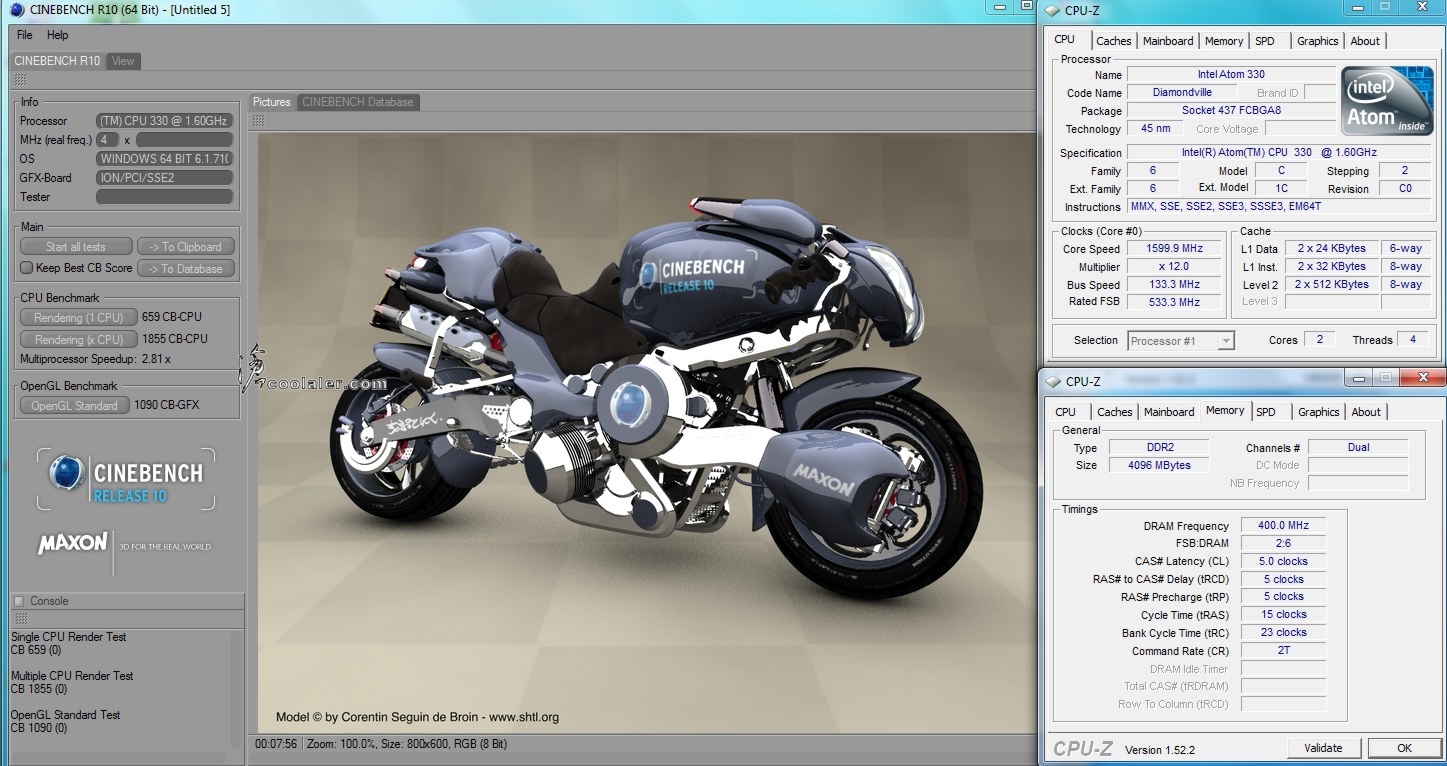The width and height of the screenshot is (1447, 766).
Task: Click the OK button in CPU-Z
Action: point(1404,748)
